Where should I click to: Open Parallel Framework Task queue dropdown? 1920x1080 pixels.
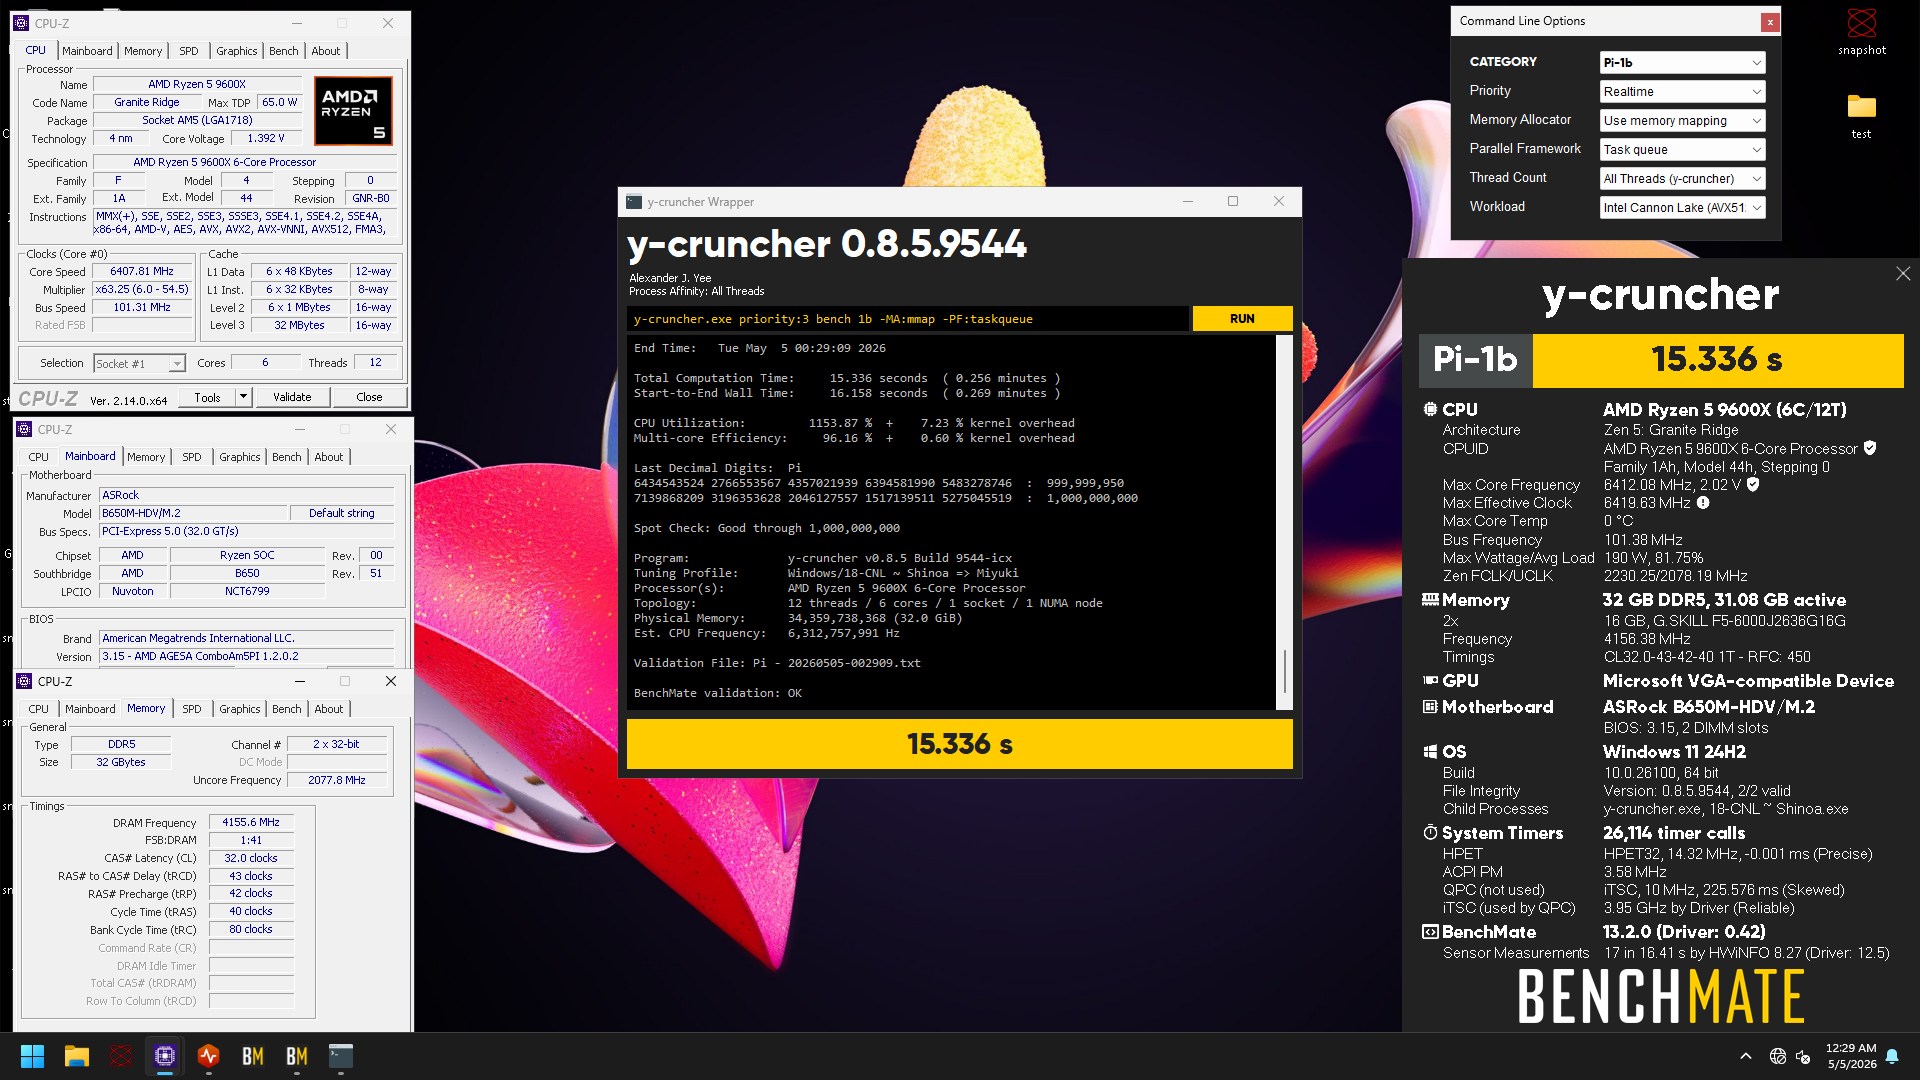pos(1682,150)
